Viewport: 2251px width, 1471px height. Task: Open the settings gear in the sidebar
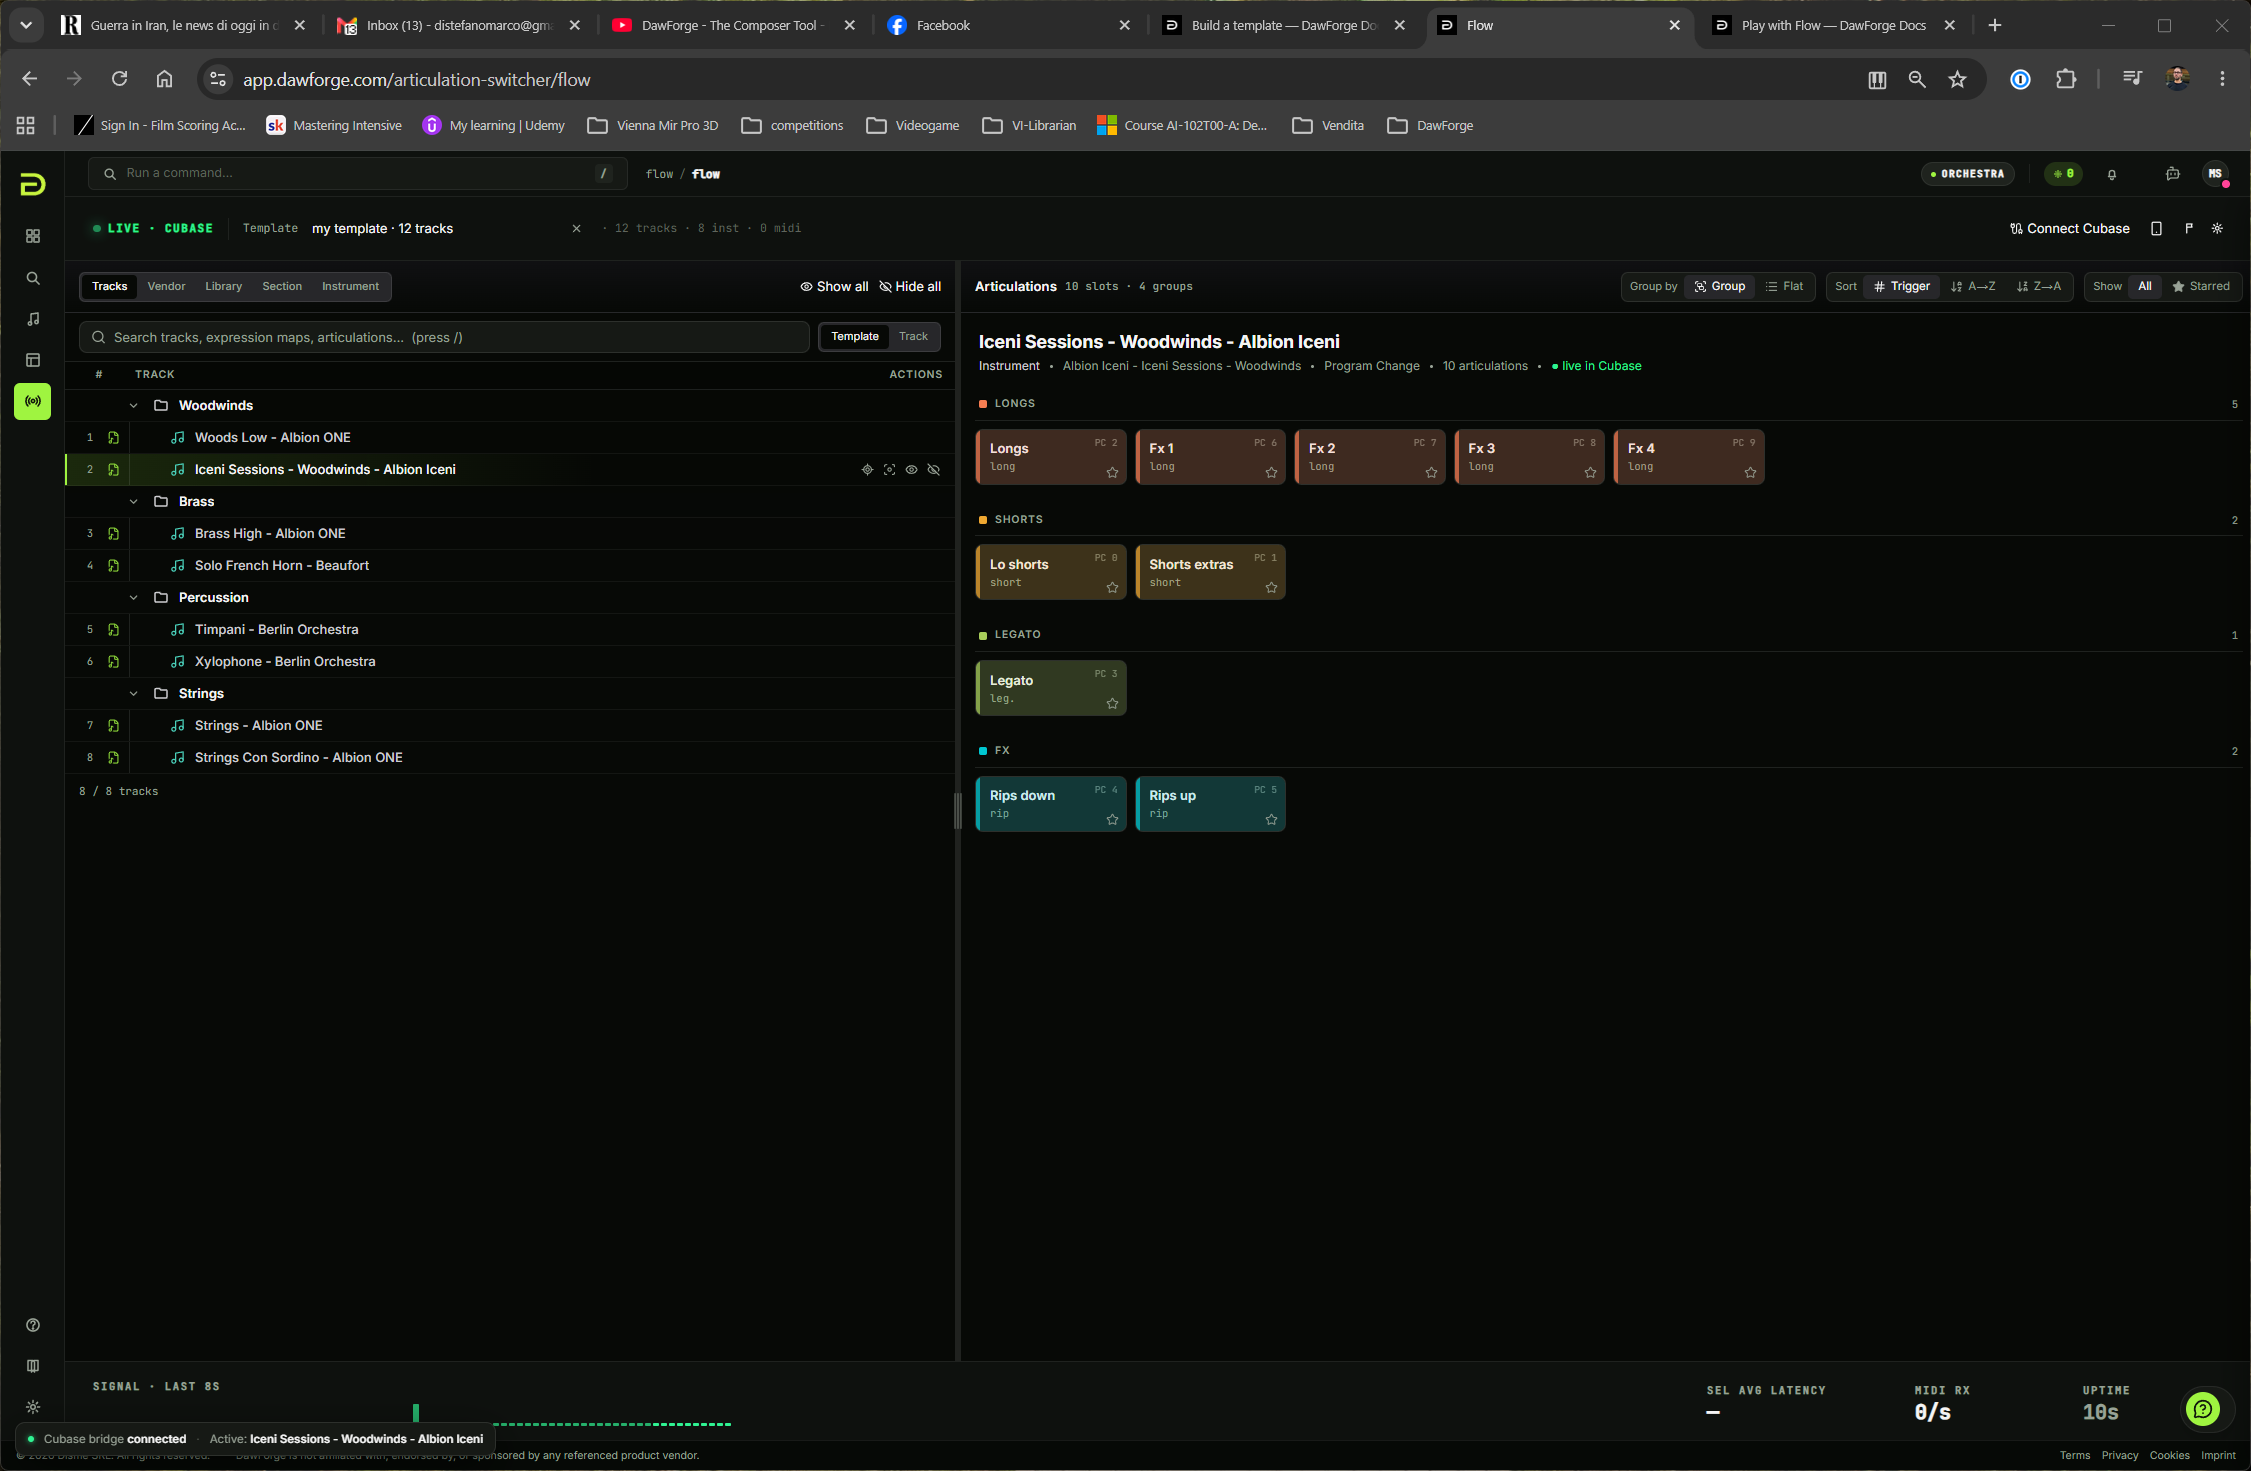click(x=33, y=1407)
